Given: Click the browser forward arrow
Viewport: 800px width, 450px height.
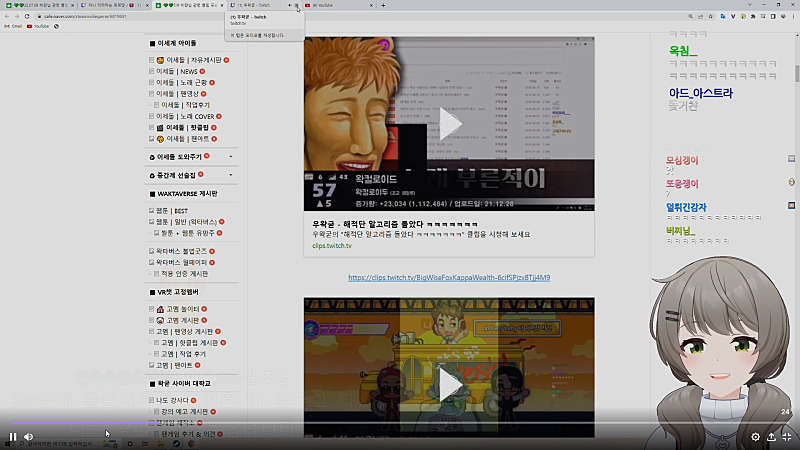Looking at the screenshot, I should click(17, 16).
